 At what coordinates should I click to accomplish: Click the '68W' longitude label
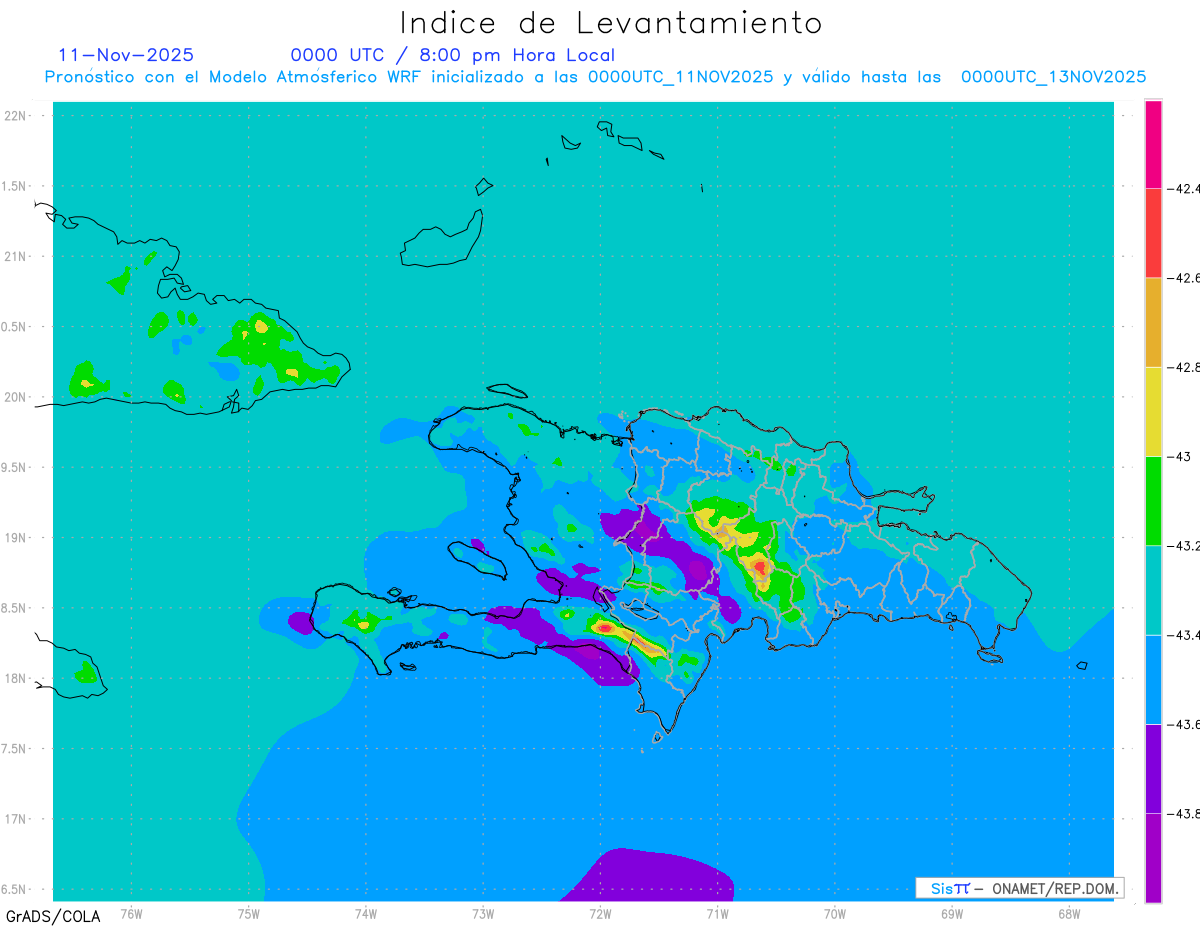(1068, 913)
